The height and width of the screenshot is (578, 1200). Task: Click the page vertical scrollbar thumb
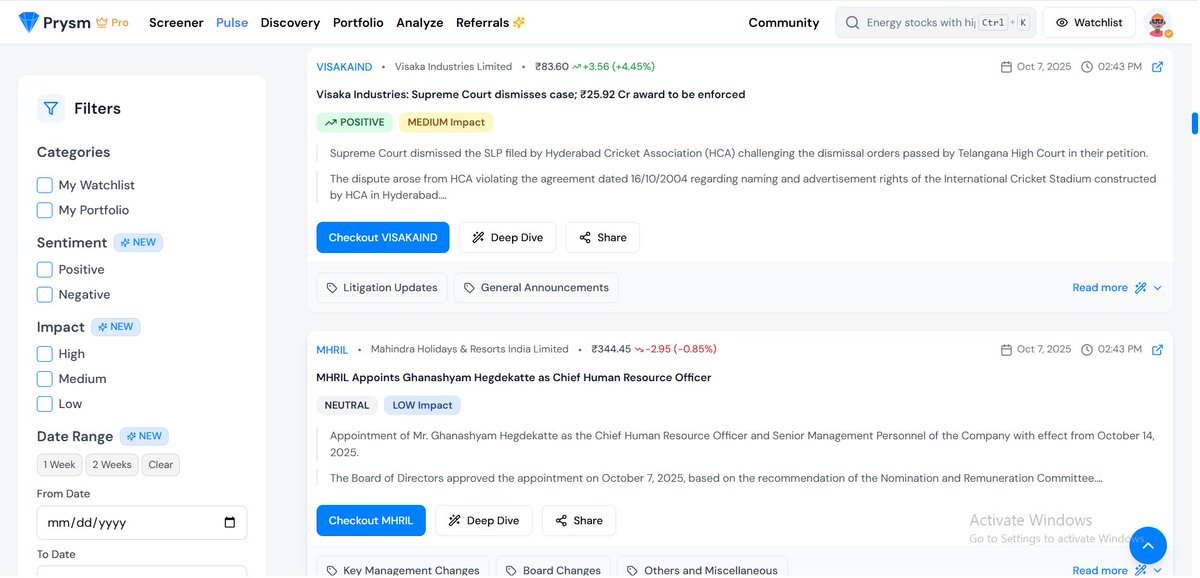(1194, 122)
